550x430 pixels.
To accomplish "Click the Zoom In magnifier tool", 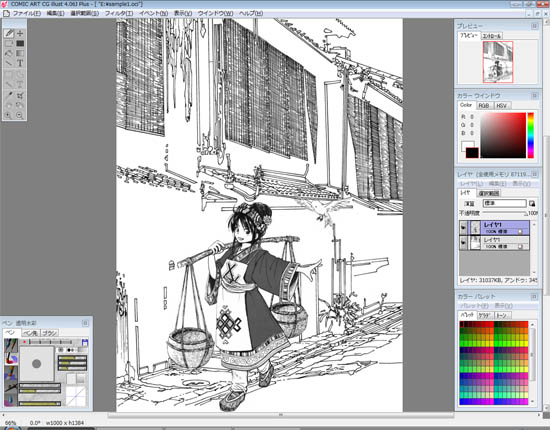I will (x=9, y=115).
